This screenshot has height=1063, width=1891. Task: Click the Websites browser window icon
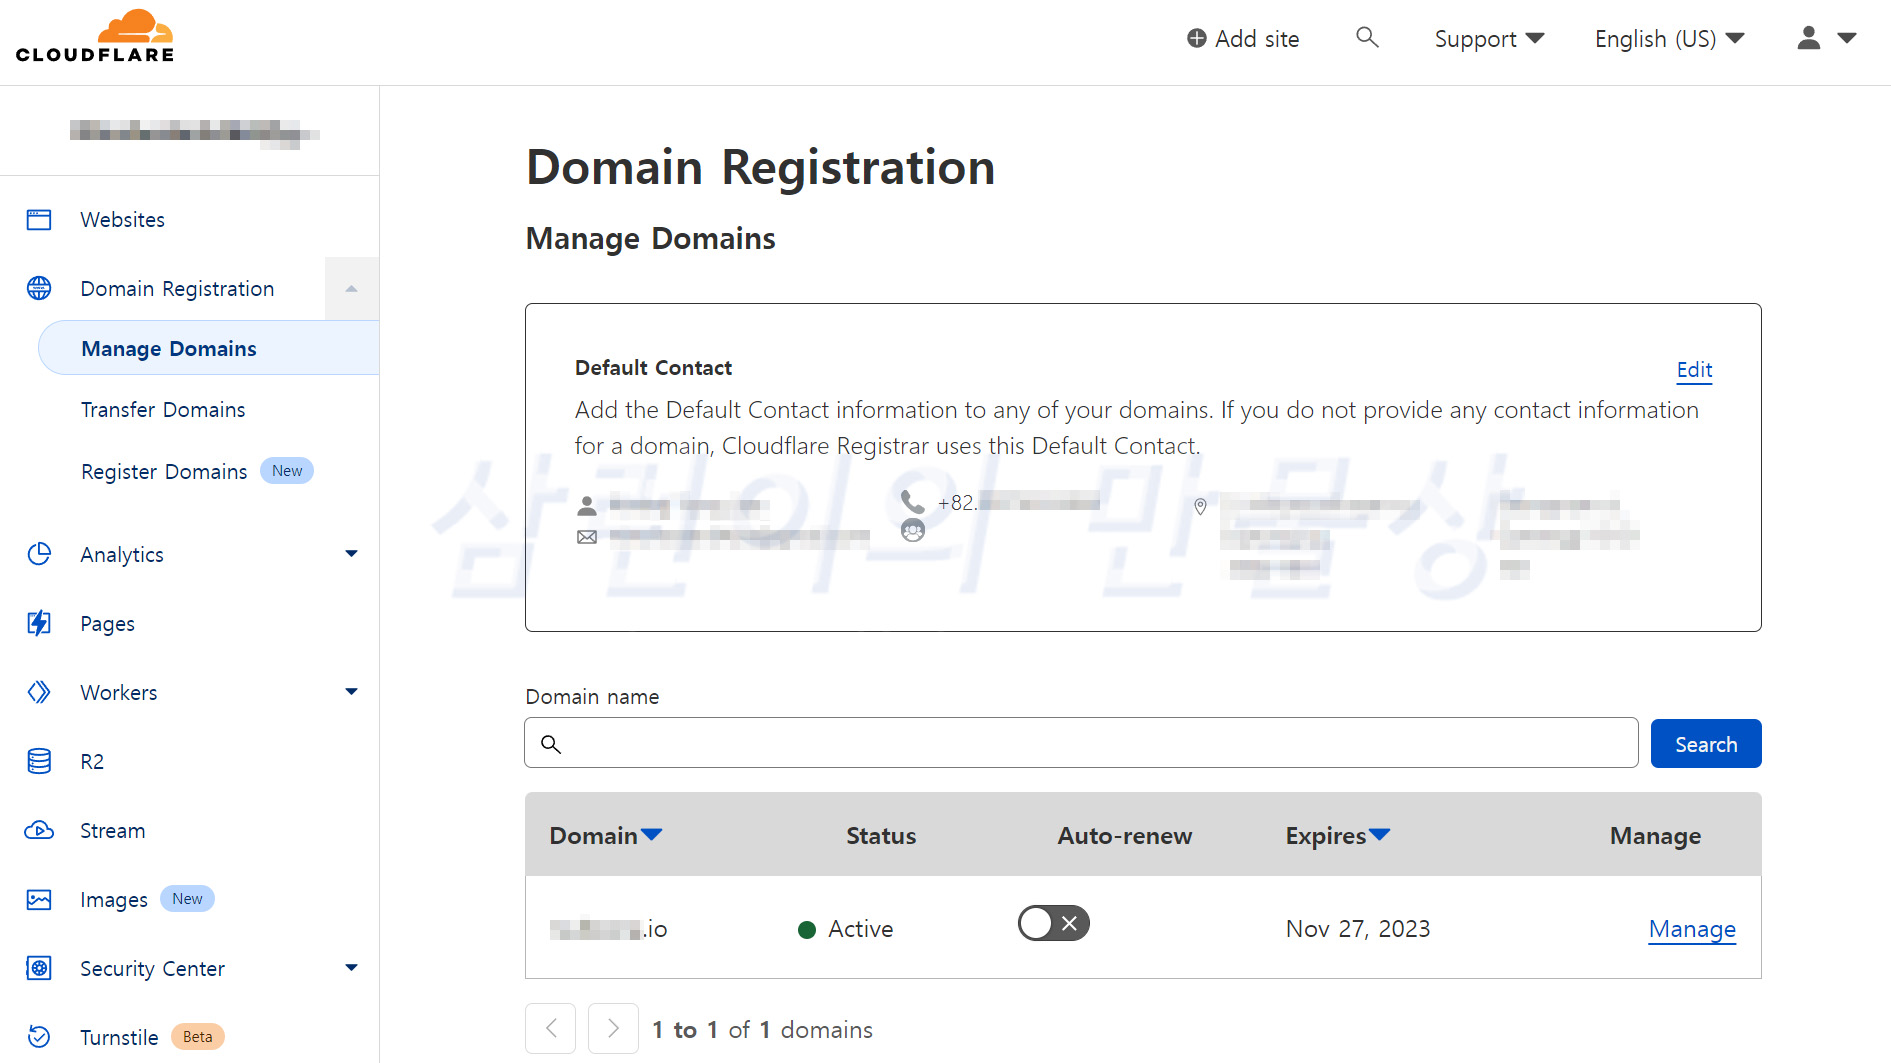[x=39, y=220]
